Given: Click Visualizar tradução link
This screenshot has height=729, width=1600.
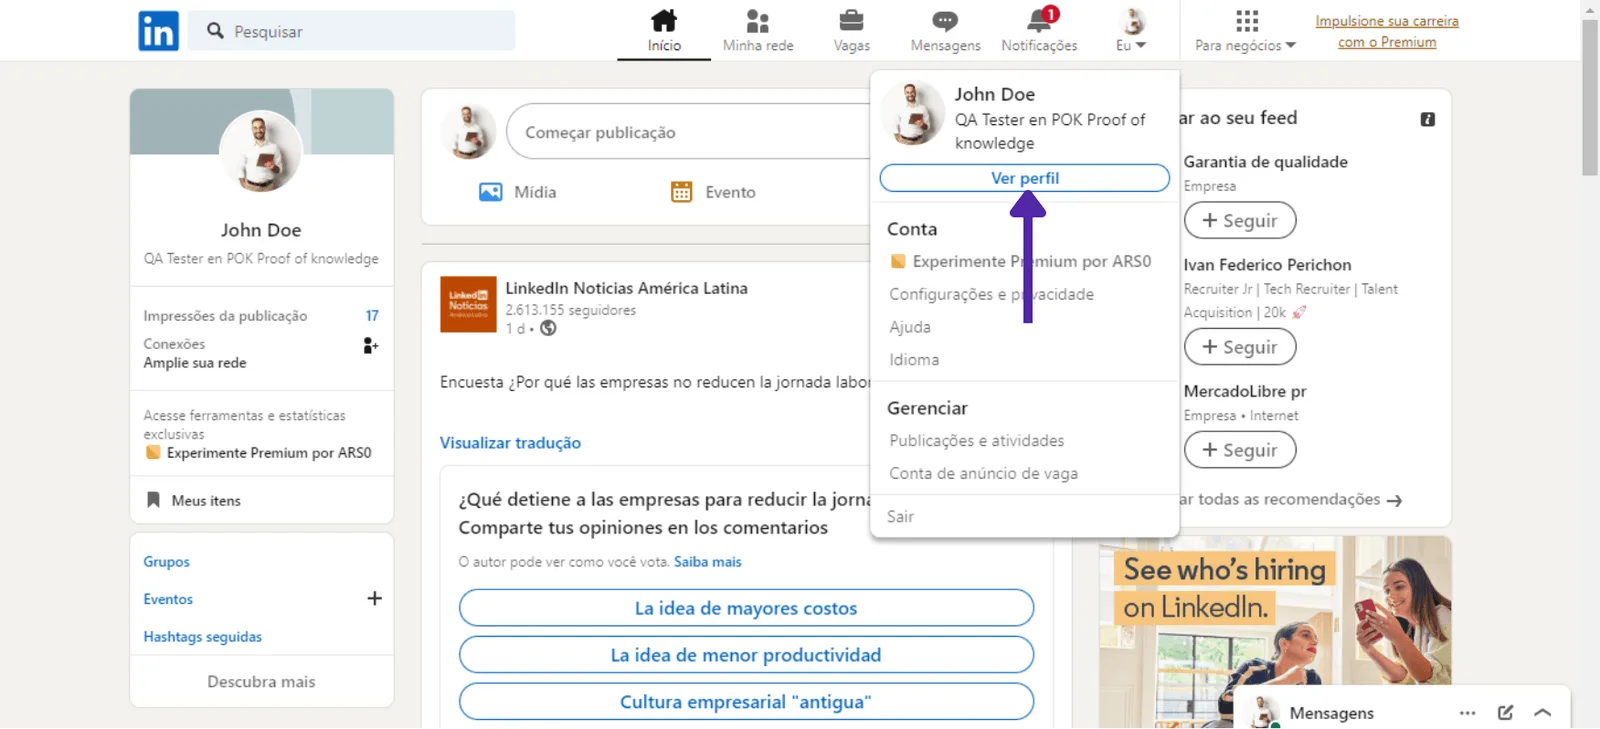Looking at the screenshot, I should coord(510,443).
